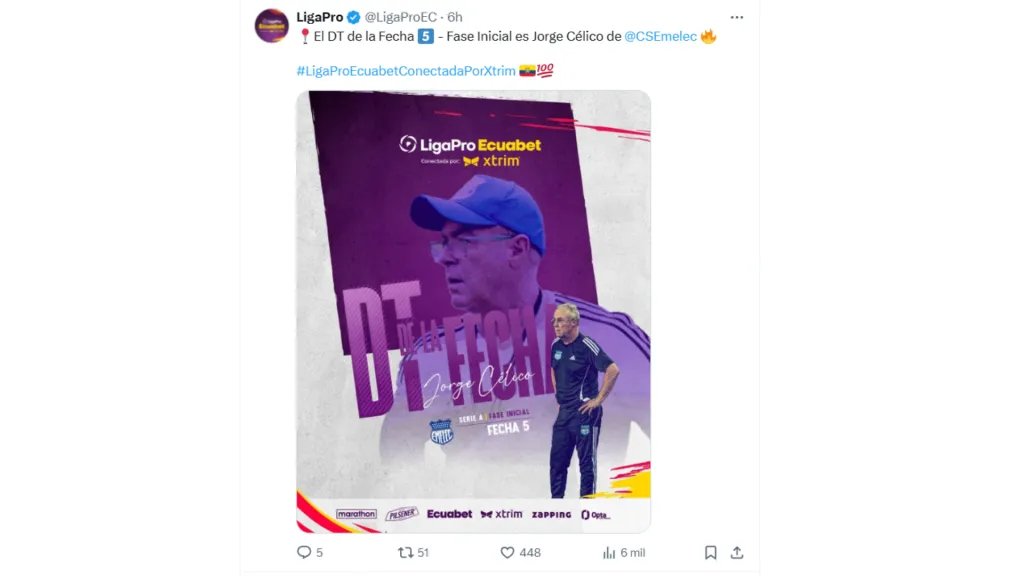Open the LigaPro display name
Viewport: 1024px width, 576px height.
click(x=319, y=17)
